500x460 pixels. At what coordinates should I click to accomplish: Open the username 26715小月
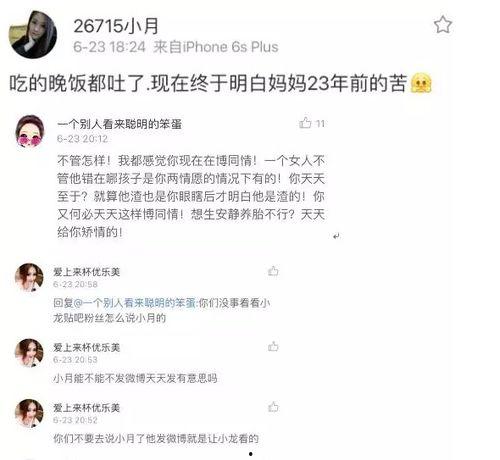tap(116, 26)
